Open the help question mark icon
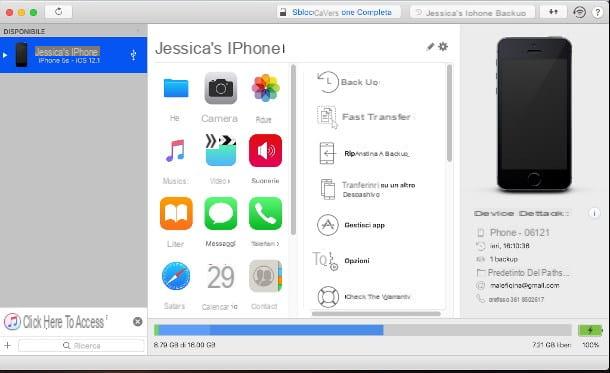 click(x=598, y=12)
